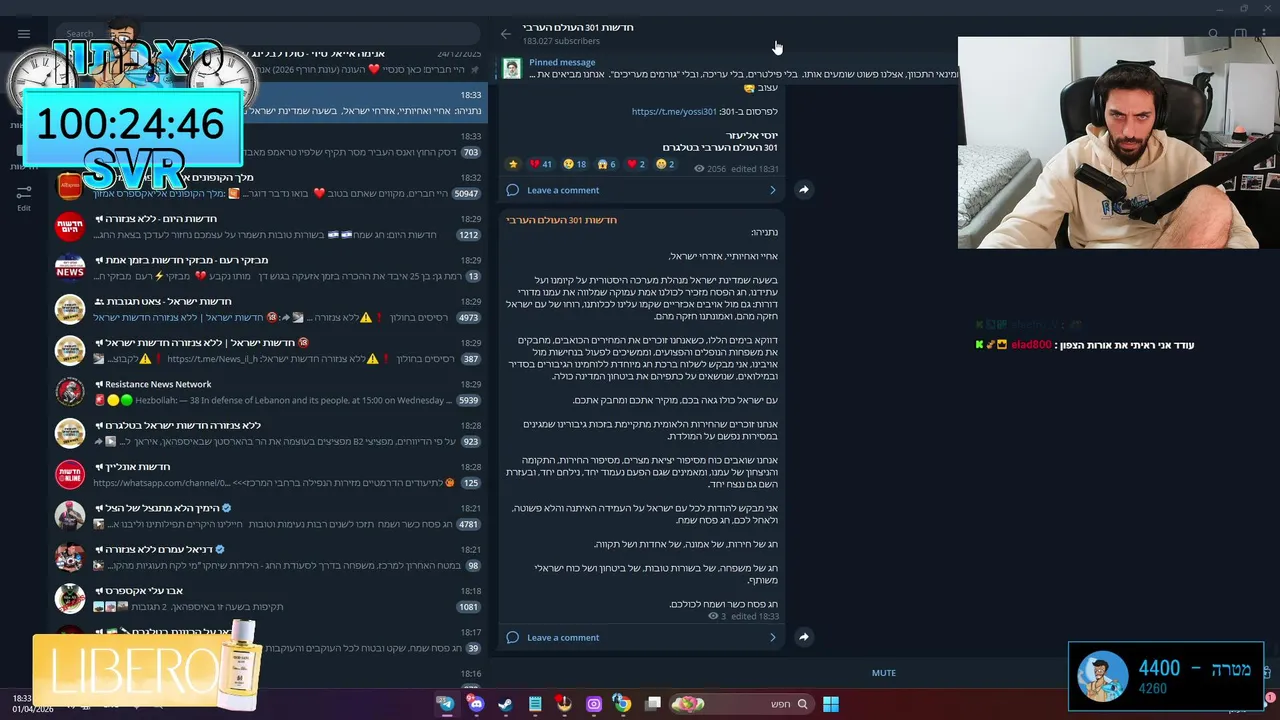Go back using the chat header arrow
Screen dimensions: 1280x720
coord(506,34)
